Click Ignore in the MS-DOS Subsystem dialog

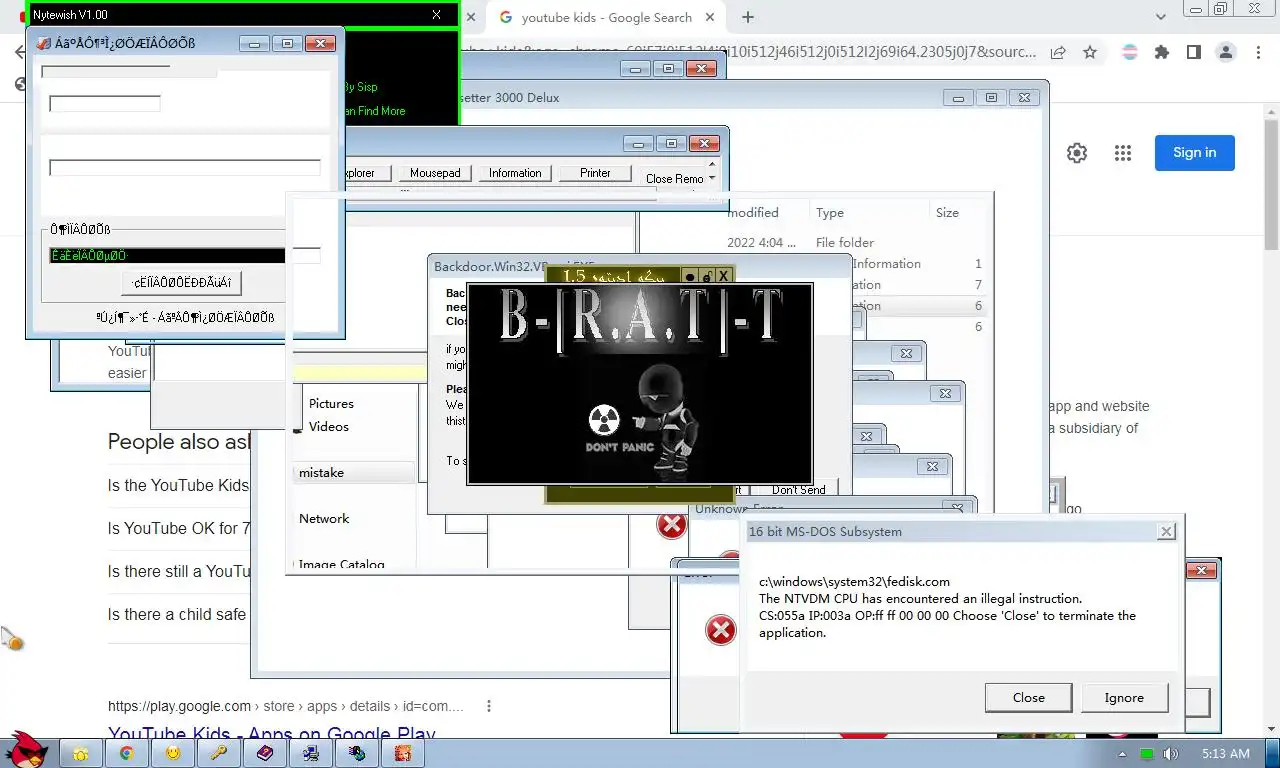(1124, 698)
